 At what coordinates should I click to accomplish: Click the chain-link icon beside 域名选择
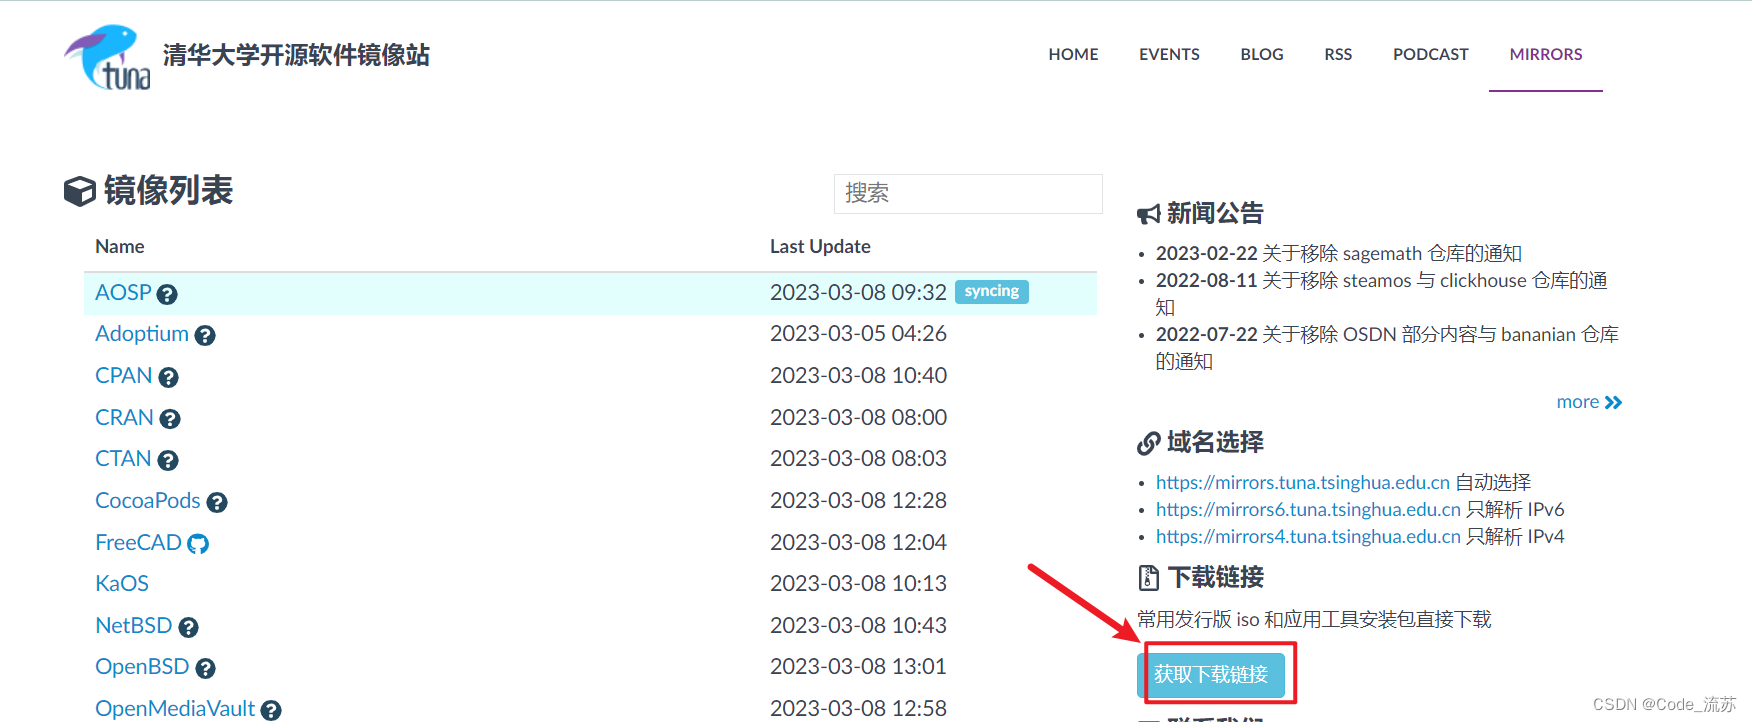(1149, 443)
